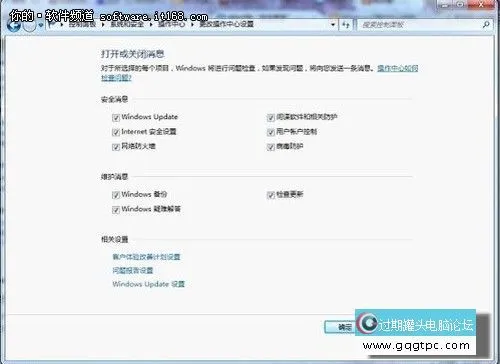This screenshot has height=364, width=500.
Task: Click the search magnifier icon
Action: point(486,24)
